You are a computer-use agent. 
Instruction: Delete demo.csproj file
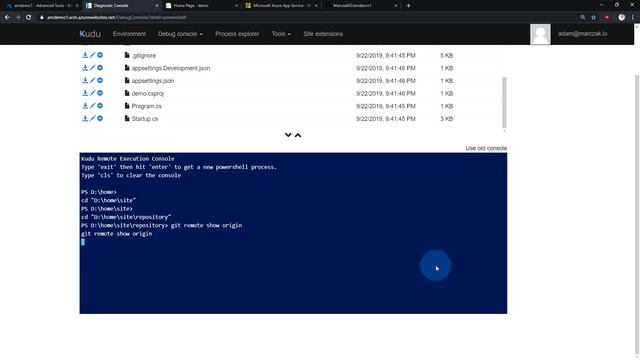point(100,93)
